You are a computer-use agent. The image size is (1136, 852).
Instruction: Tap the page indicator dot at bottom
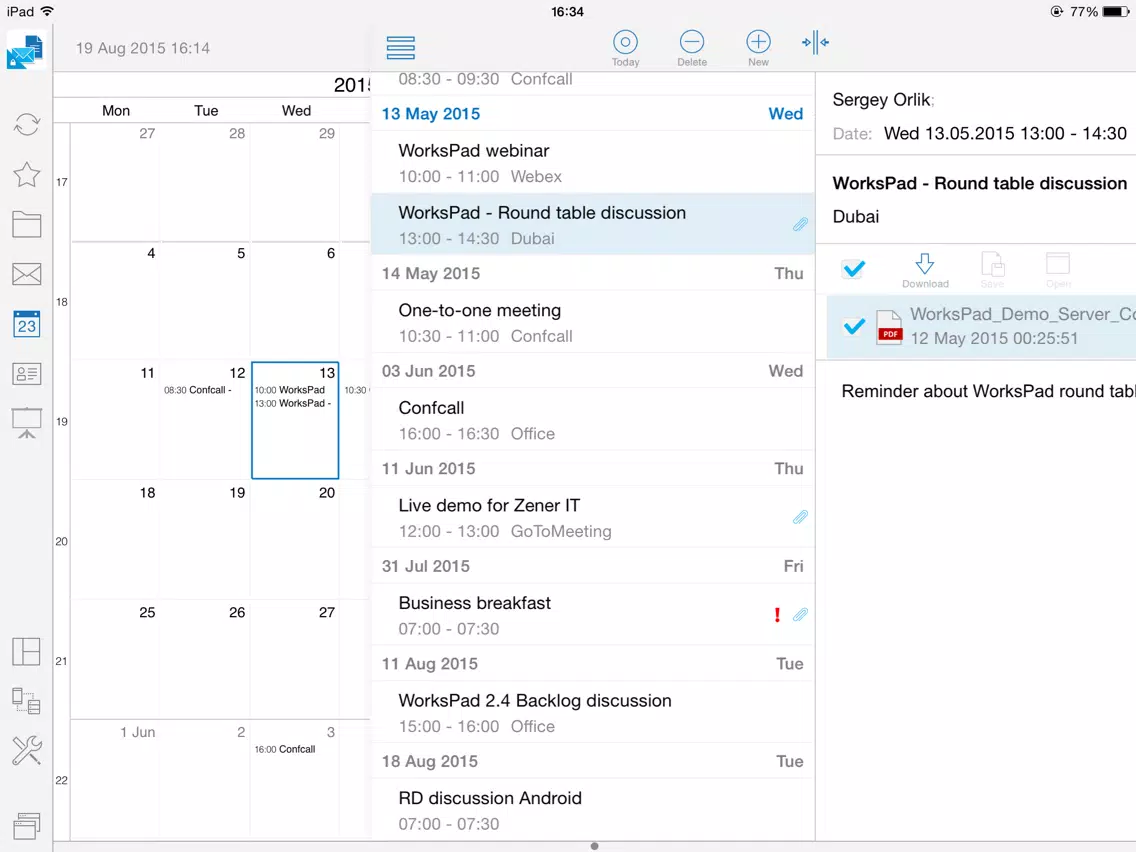(594, 846)
